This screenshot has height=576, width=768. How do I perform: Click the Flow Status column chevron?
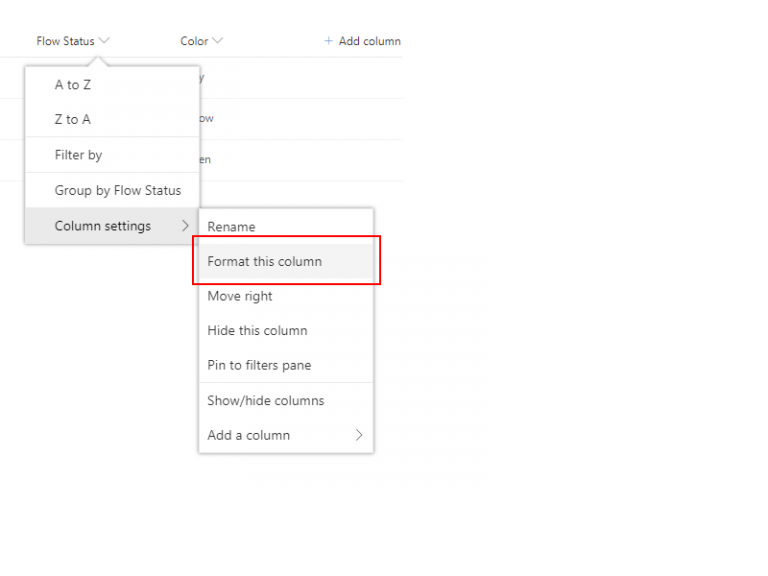click(105, 41)
